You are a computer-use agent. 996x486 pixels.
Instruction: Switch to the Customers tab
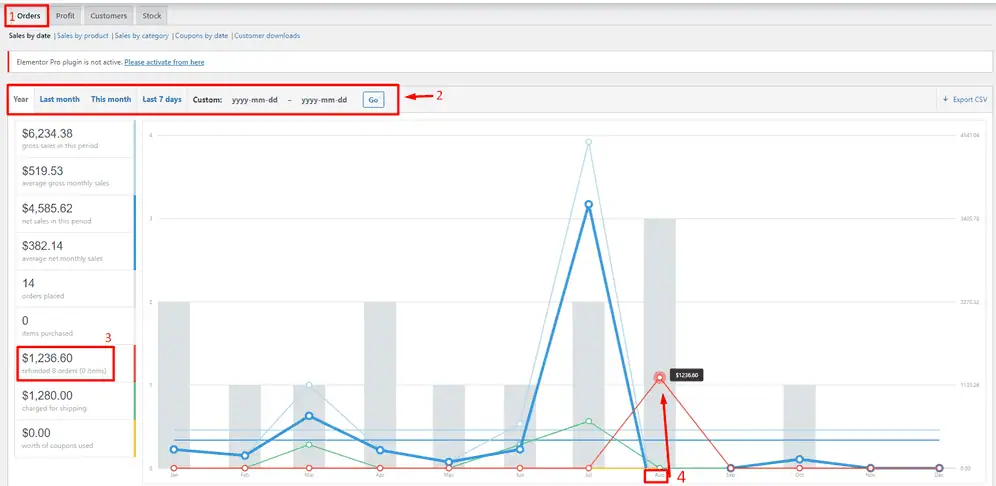[x=109, y=16]
